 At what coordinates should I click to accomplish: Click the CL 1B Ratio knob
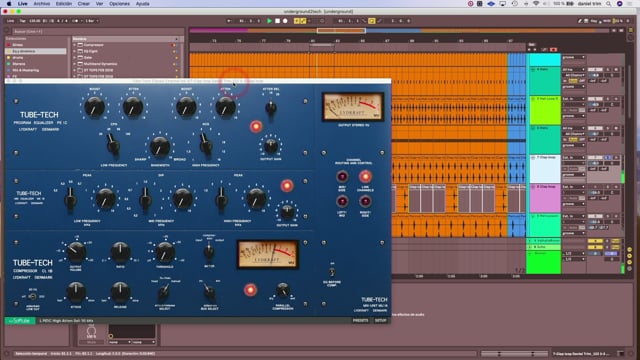120,252
